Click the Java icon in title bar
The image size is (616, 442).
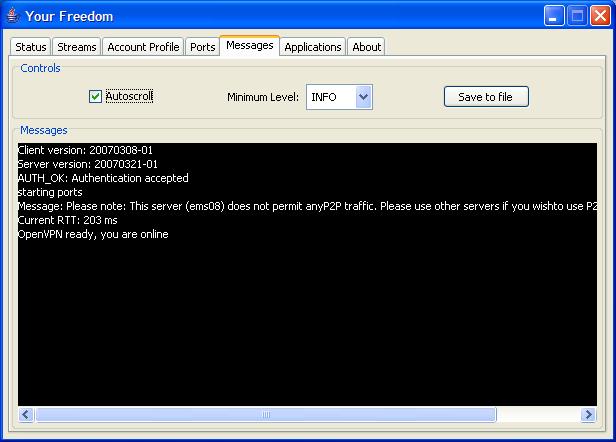click(13, 16)
